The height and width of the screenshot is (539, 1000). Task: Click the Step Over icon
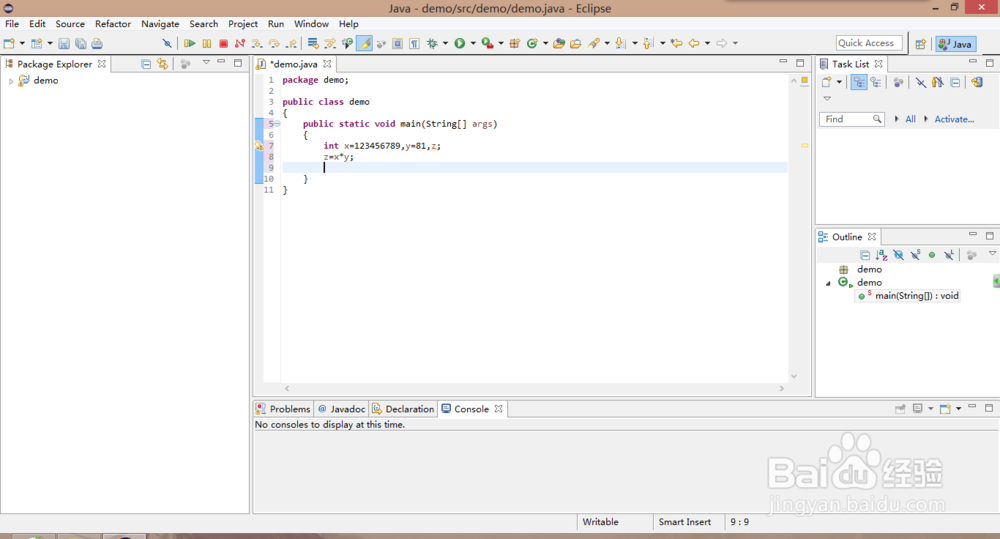pyautogui.click(x=274, y=43)
